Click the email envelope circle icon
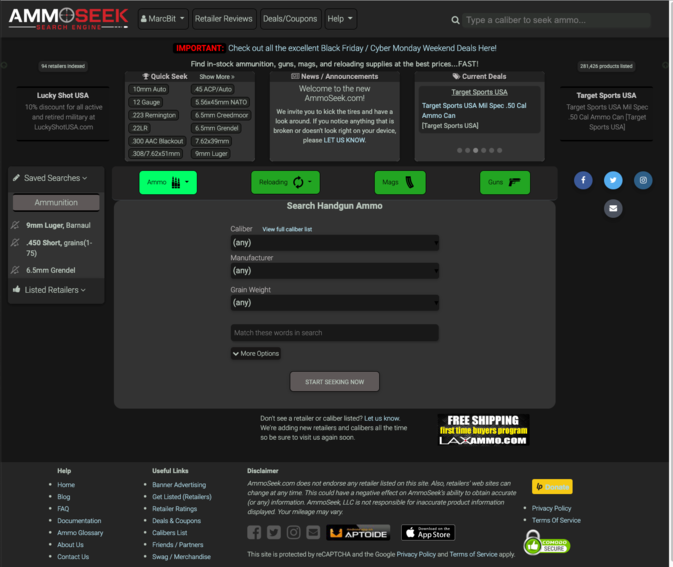 coord(613,209)
